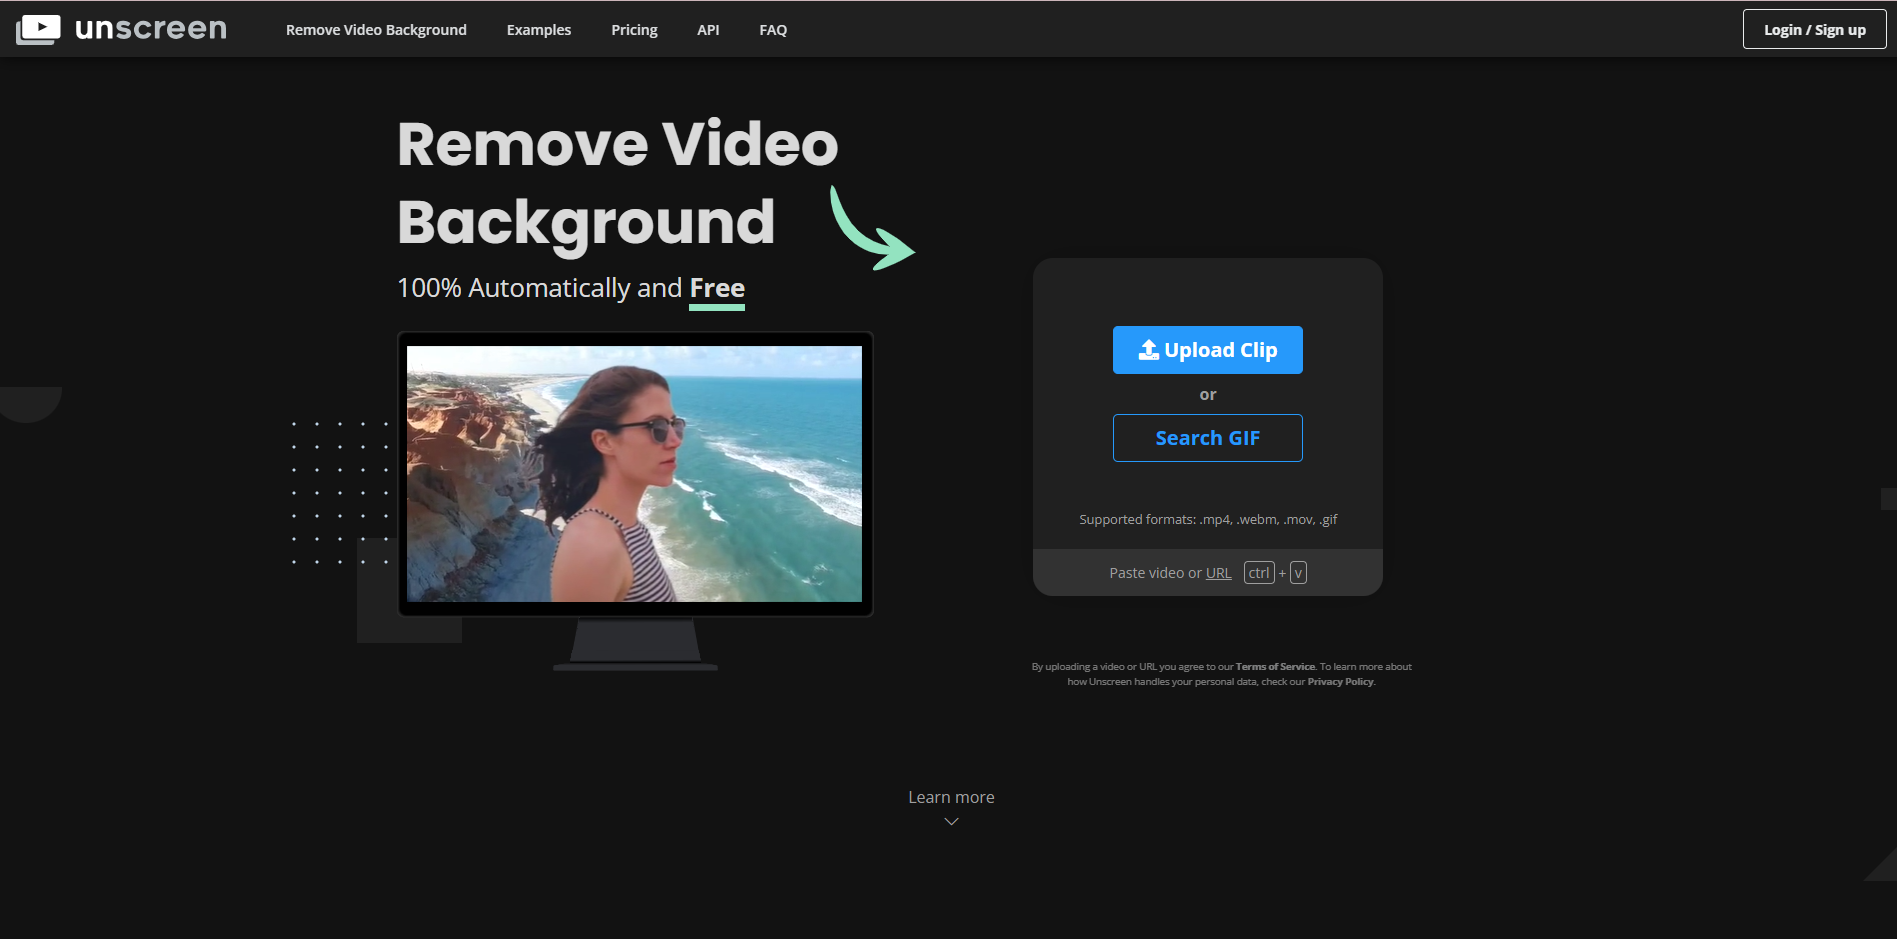Open the Privacy Policy link
This screenshot has height=939, width=1897.
click(1340, 682)
